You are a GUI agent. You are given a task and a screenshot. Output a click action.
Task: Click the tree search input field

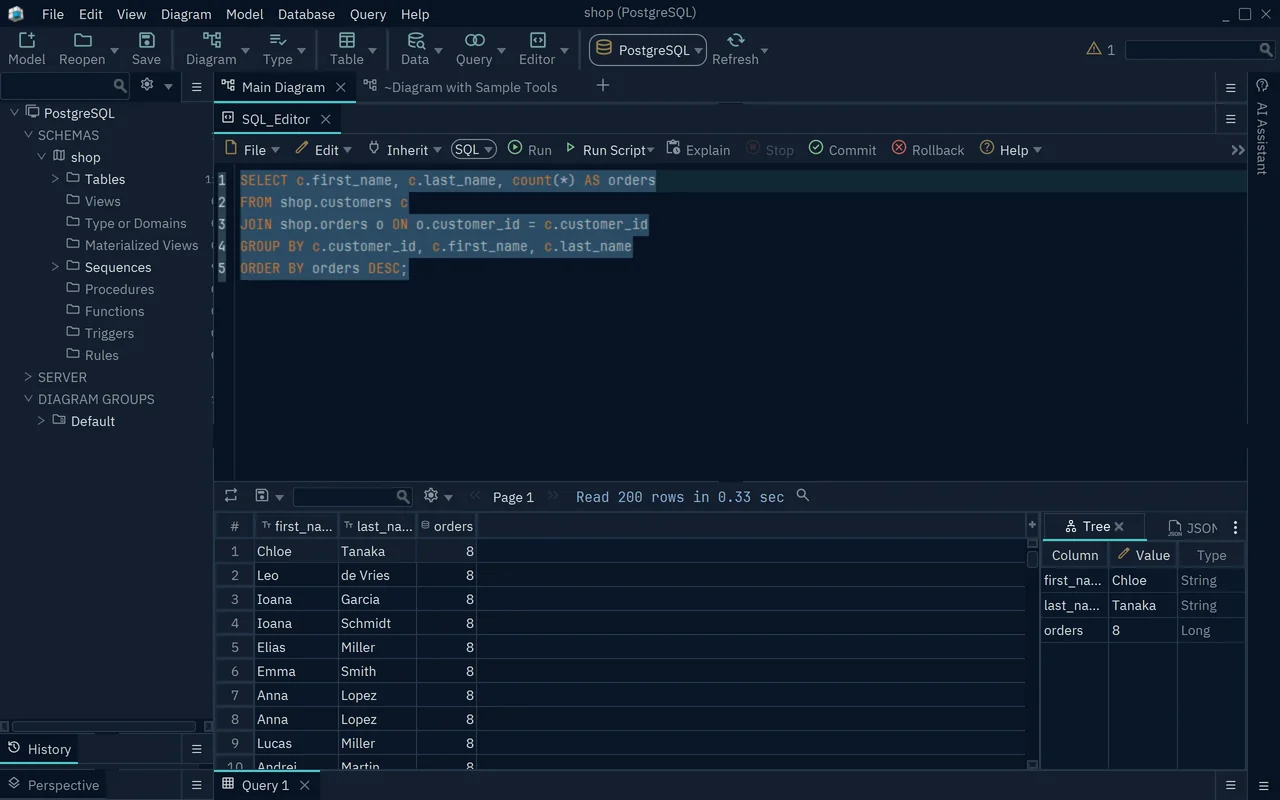tap(63, 86)
